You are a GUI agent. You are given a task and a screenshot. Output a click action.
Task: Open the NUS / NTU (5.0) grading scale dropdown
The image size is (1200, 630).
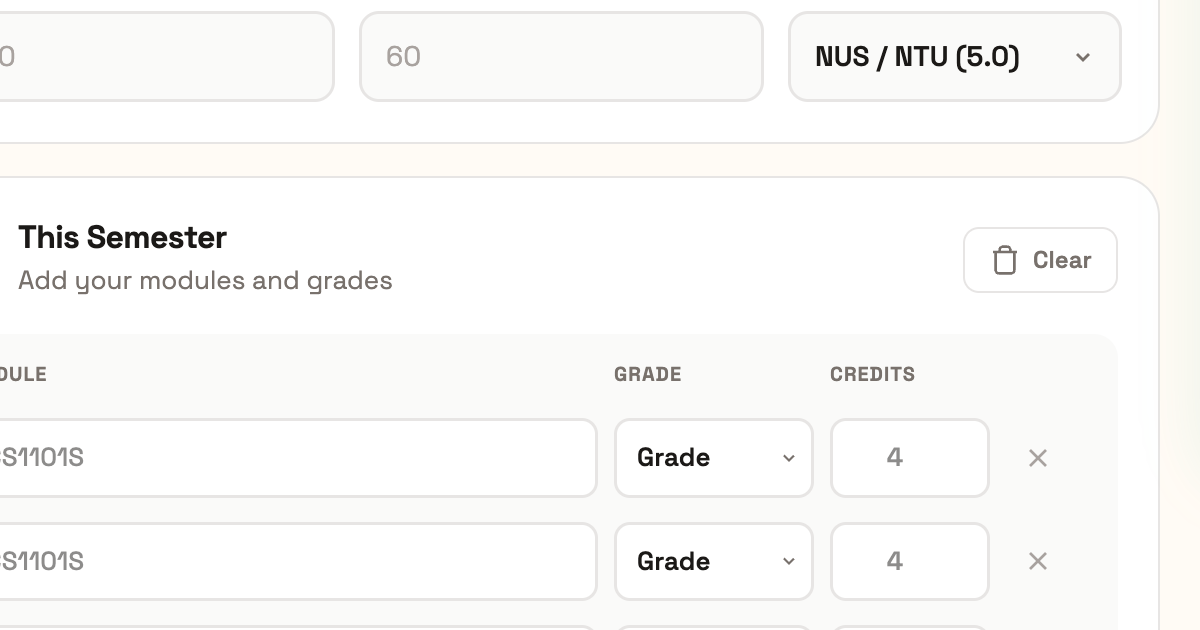click(954, 58)
